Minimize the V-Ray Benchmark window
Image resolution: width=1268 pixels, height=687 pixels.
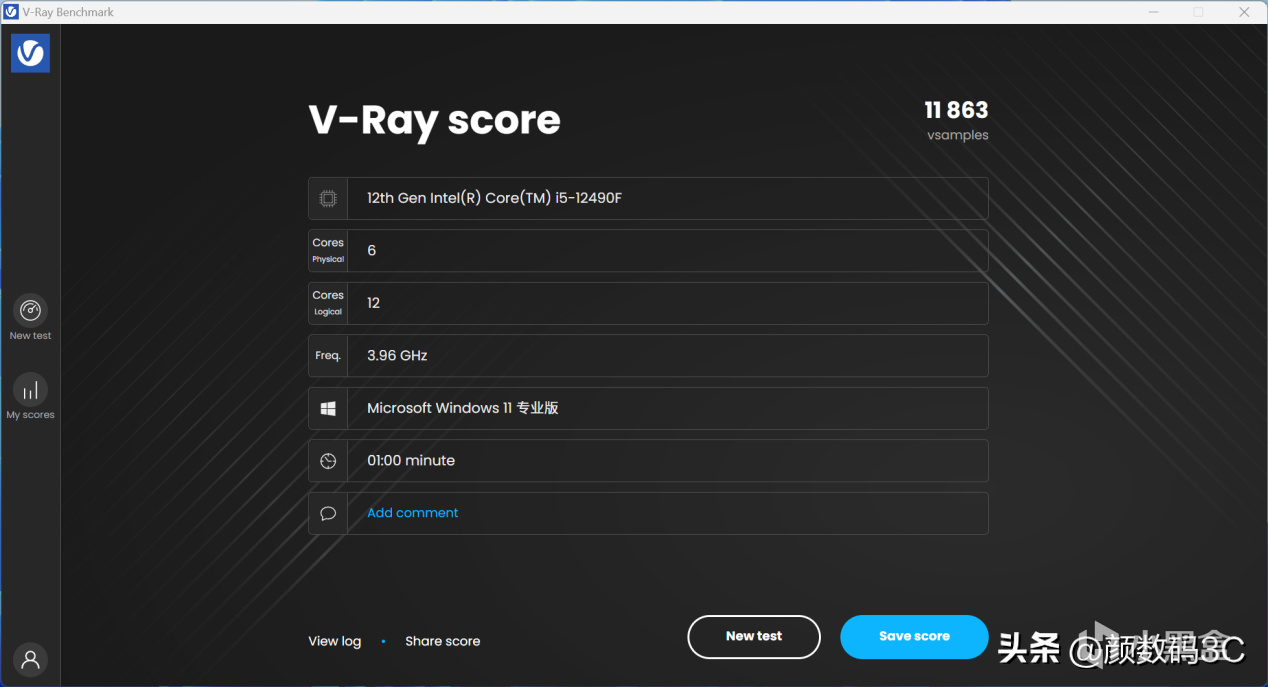[x=1152, y=12]
